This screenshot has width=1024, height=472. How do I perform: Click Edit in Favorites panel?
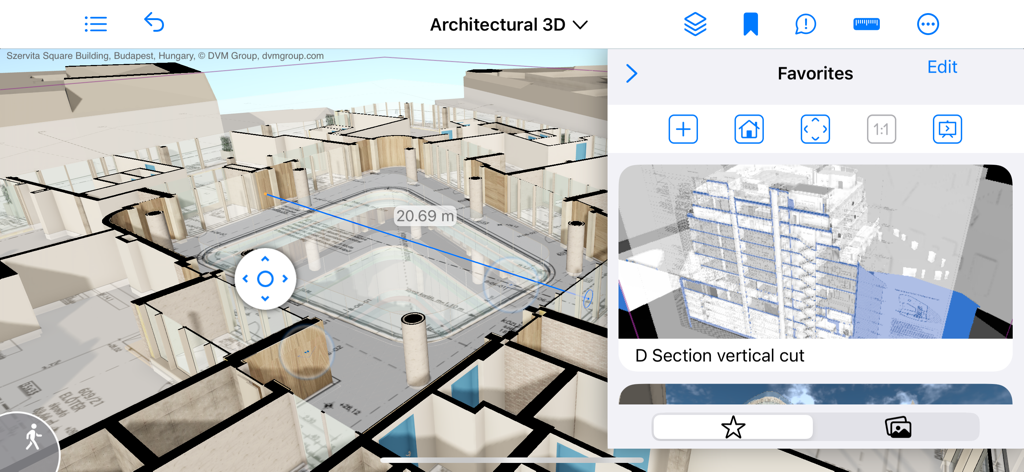click(x=942, y=67)
